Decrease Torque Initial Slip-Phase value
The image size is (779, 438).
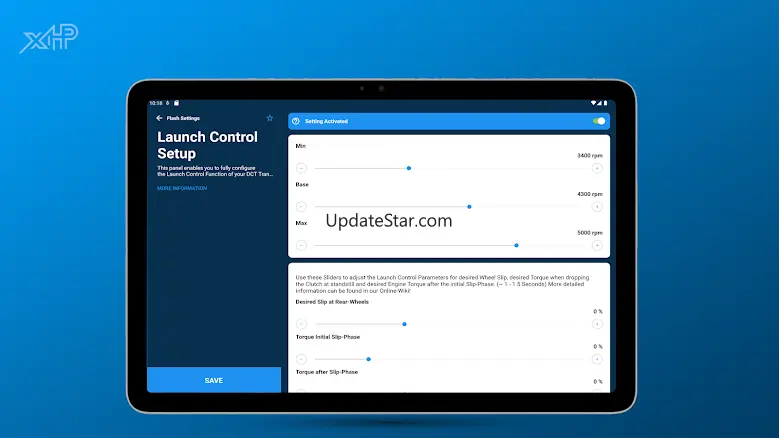(301, 359)
